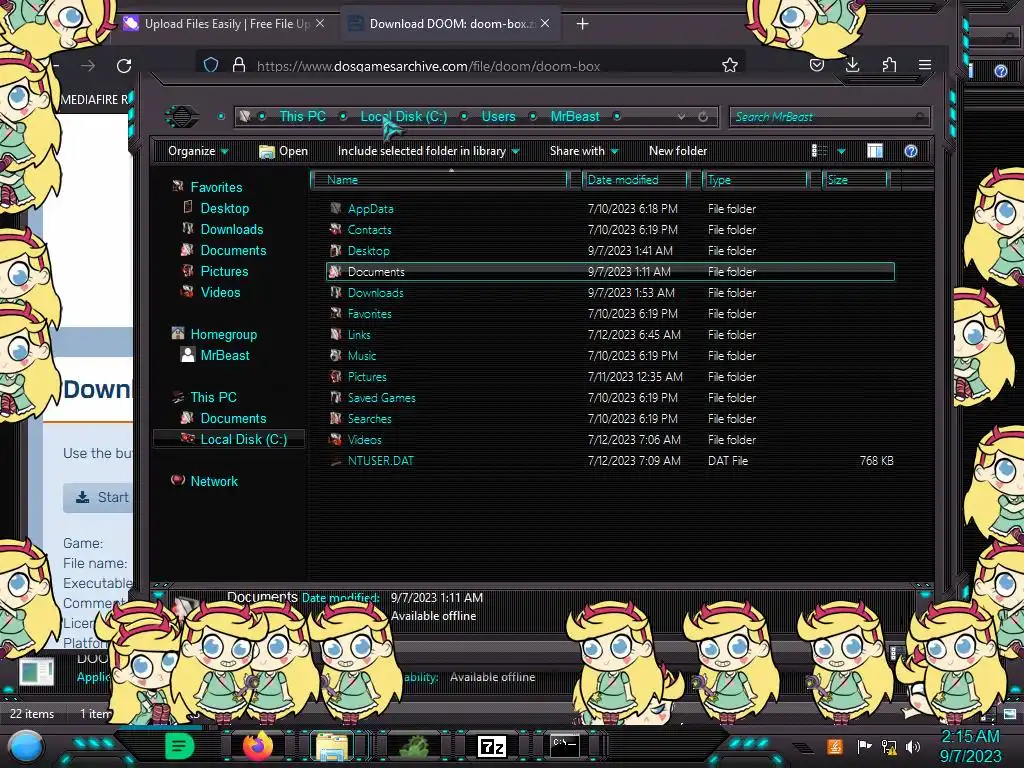Toggle the preview pane icon
This screenshot has height=768, width=1024.
pyautogui.click(x=875, y=151)
